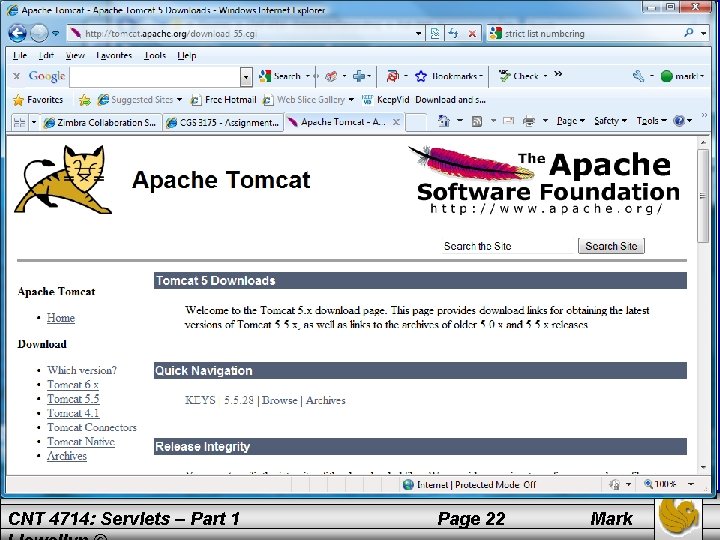The width and height of the screenshot is (720, 540).
Task: Click the Add to Favorites Bar icon
Action: 84,100
